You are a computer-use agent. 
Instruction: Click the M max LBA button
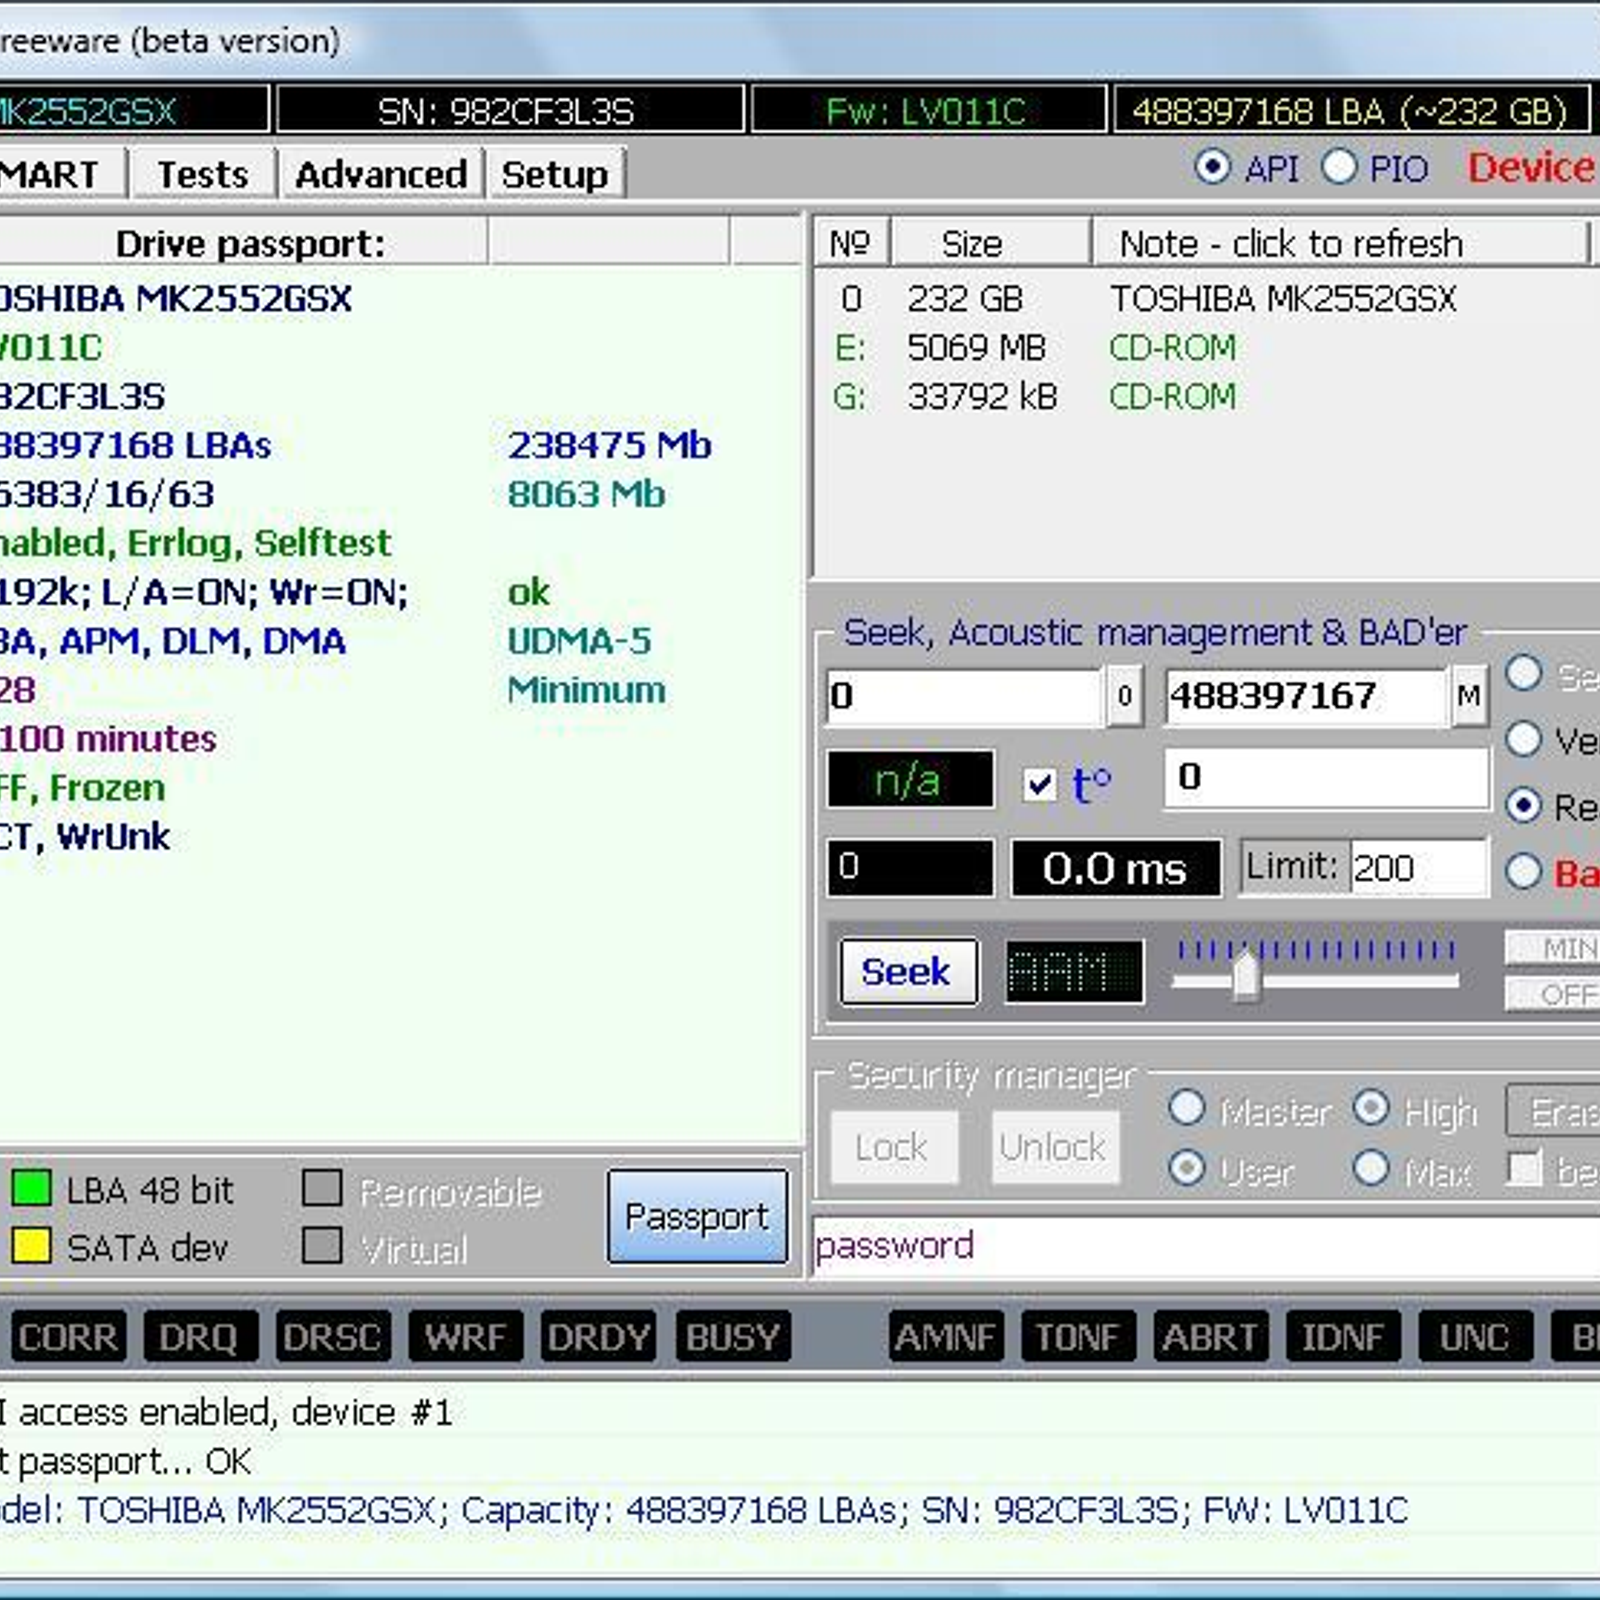coord(1469,696)
